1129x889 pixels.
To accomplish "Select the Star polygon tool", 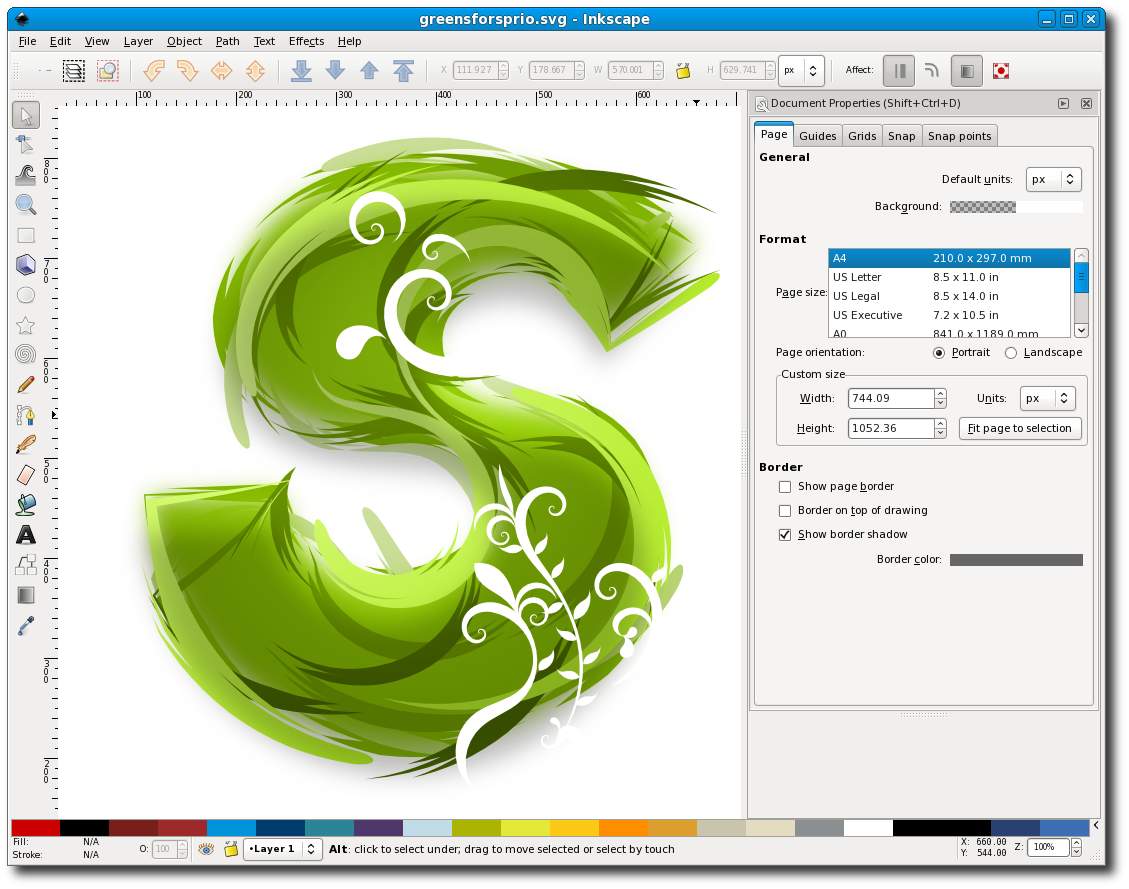I will 25,325.
